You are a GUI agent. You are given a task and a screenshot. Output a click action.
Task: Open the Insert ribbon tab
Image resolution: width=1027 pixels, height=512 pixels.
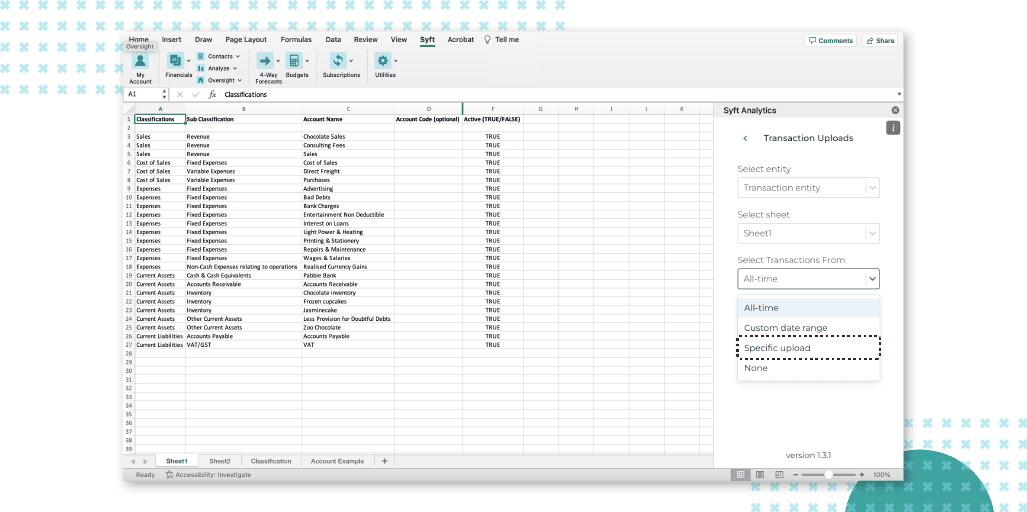[x=172, y=40]
